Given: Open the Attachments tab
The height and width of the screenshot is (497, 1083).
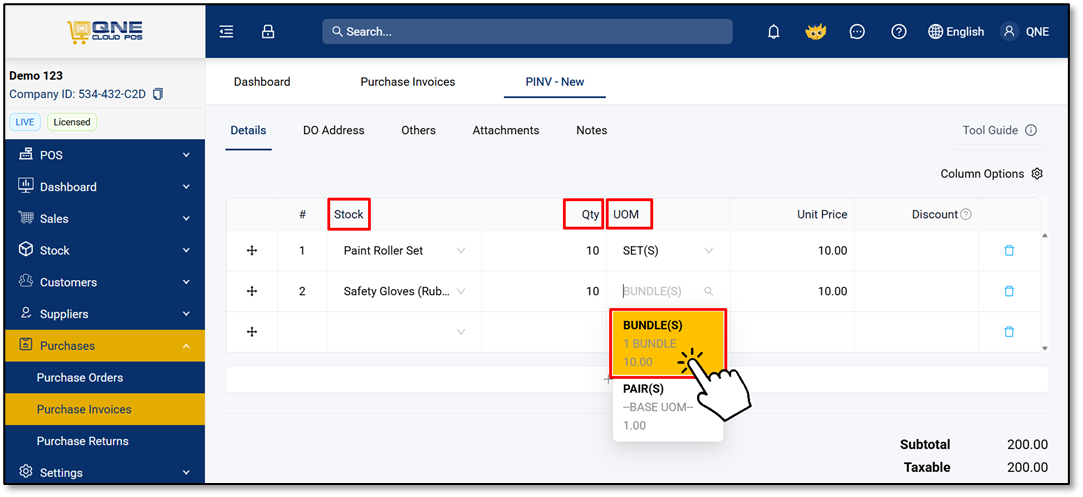Looking at the screenshot, I should coord(506,130).
